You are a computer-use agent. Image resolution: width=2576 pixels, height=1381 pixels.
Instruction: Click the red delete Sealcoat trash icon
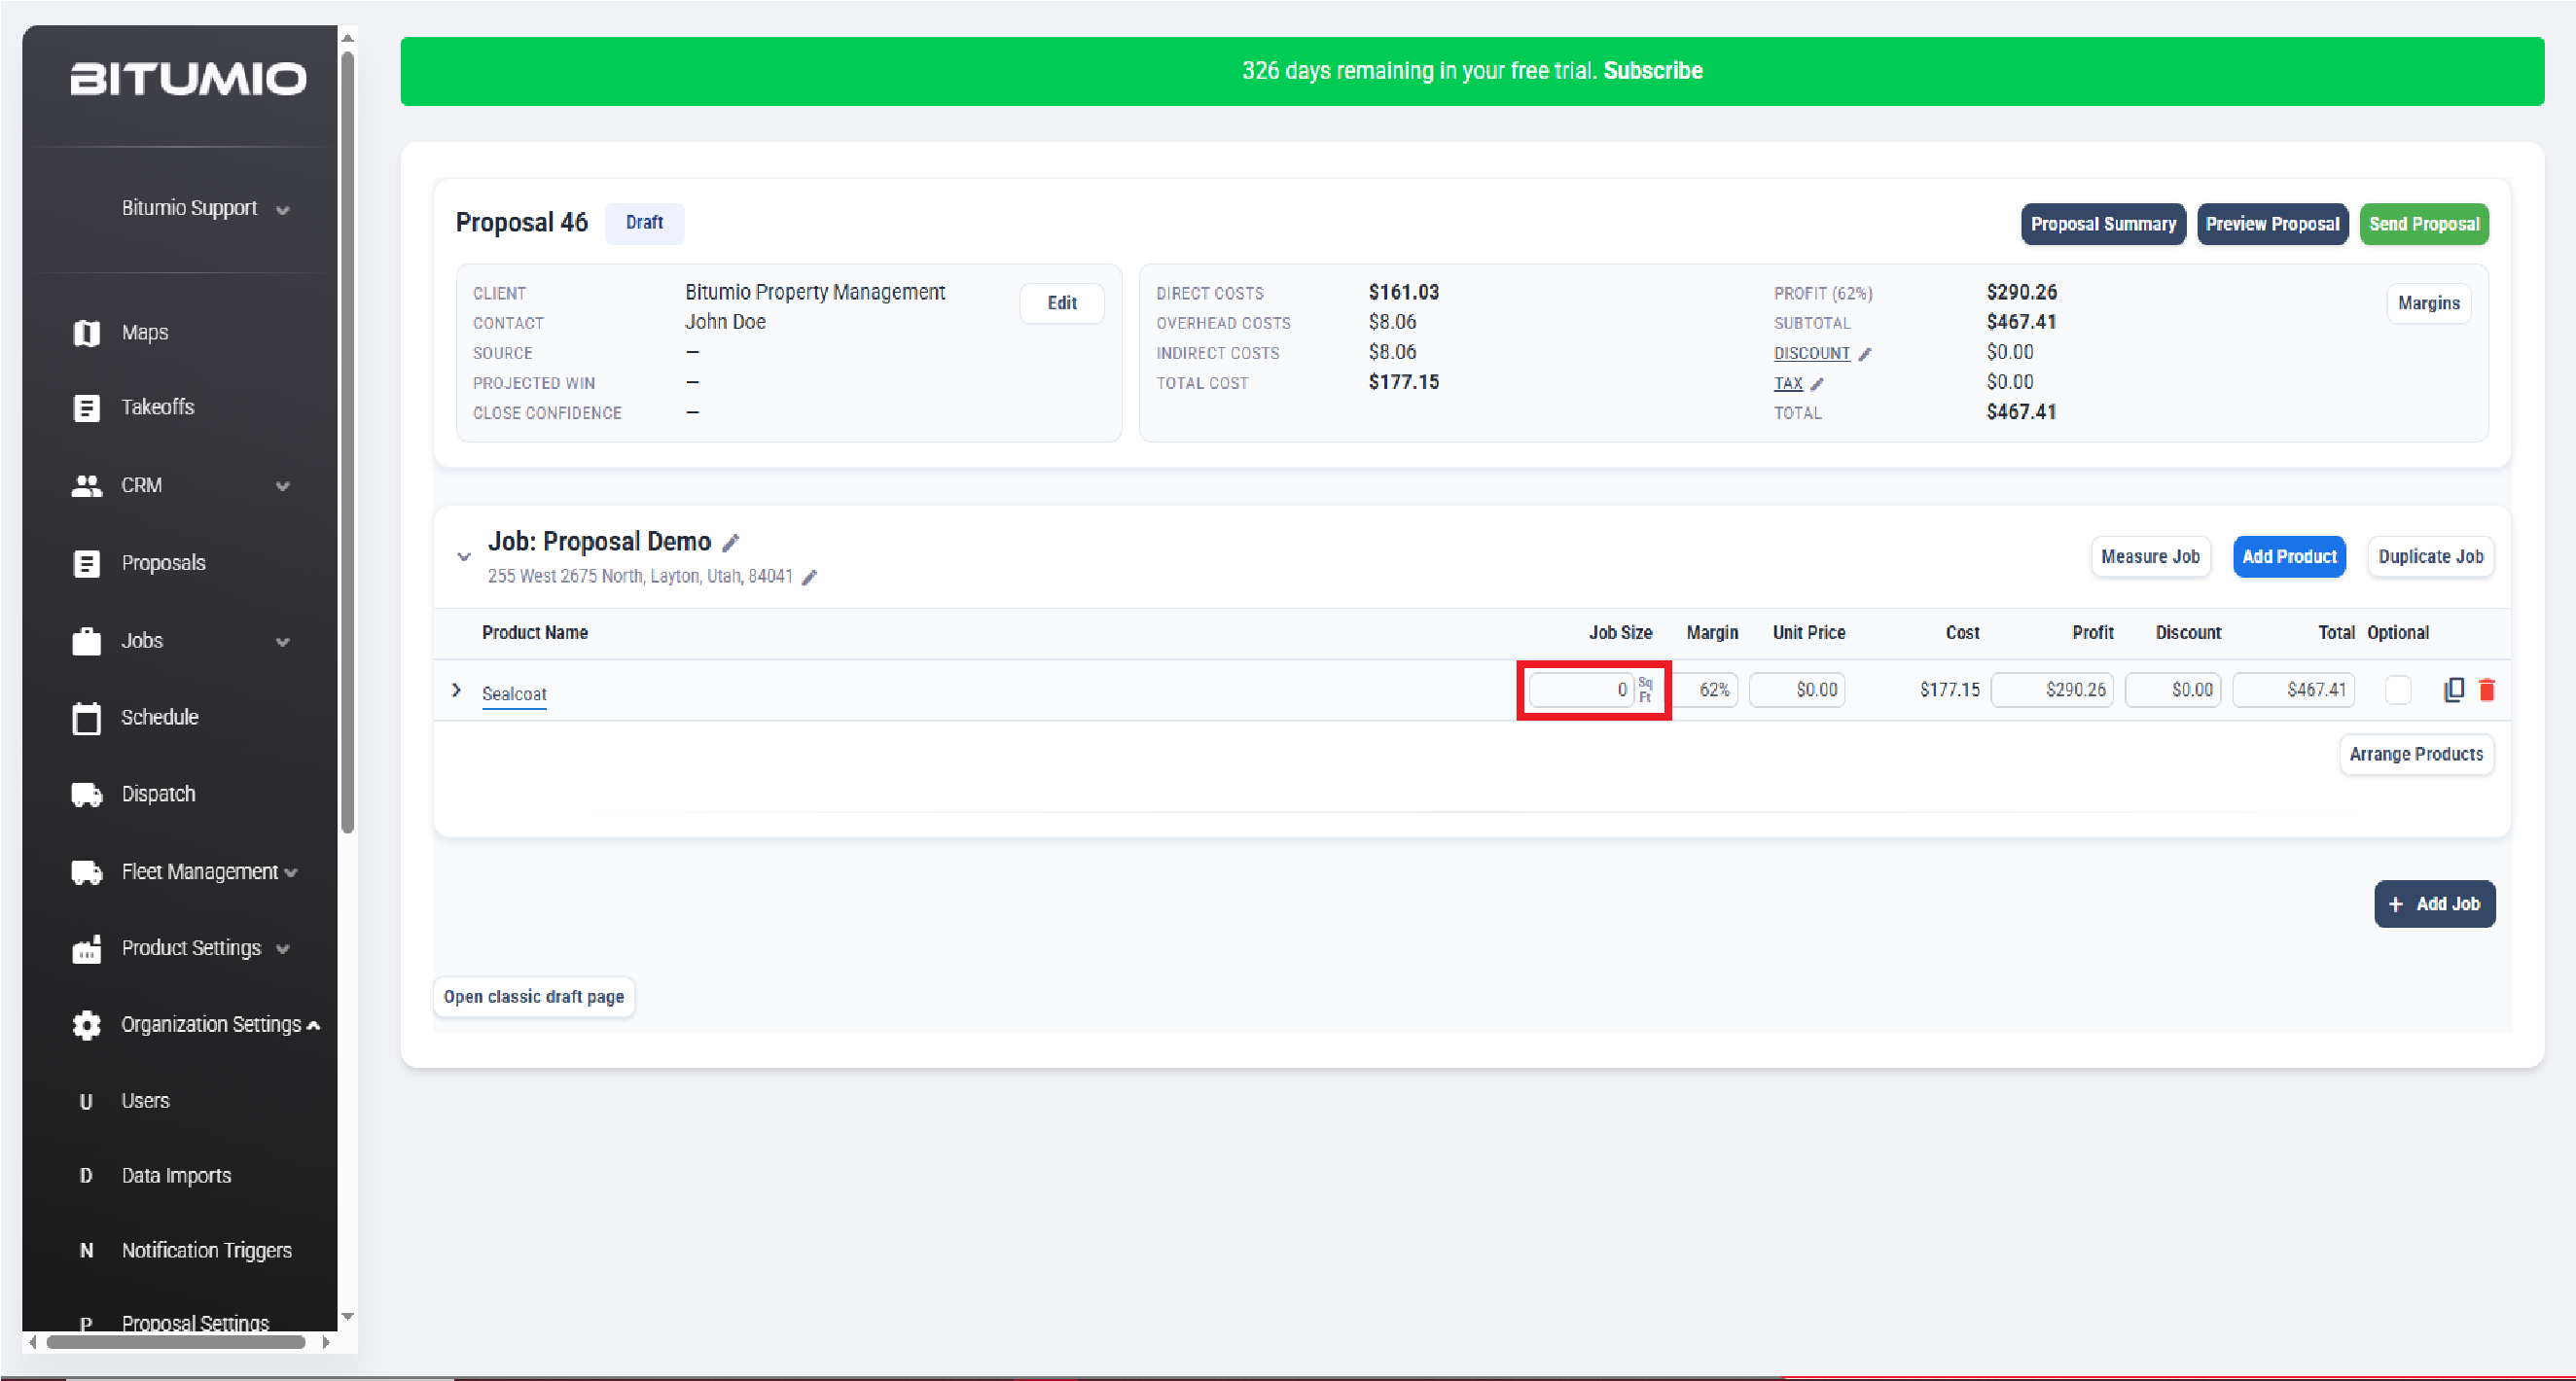click(x=2487, y=689)
